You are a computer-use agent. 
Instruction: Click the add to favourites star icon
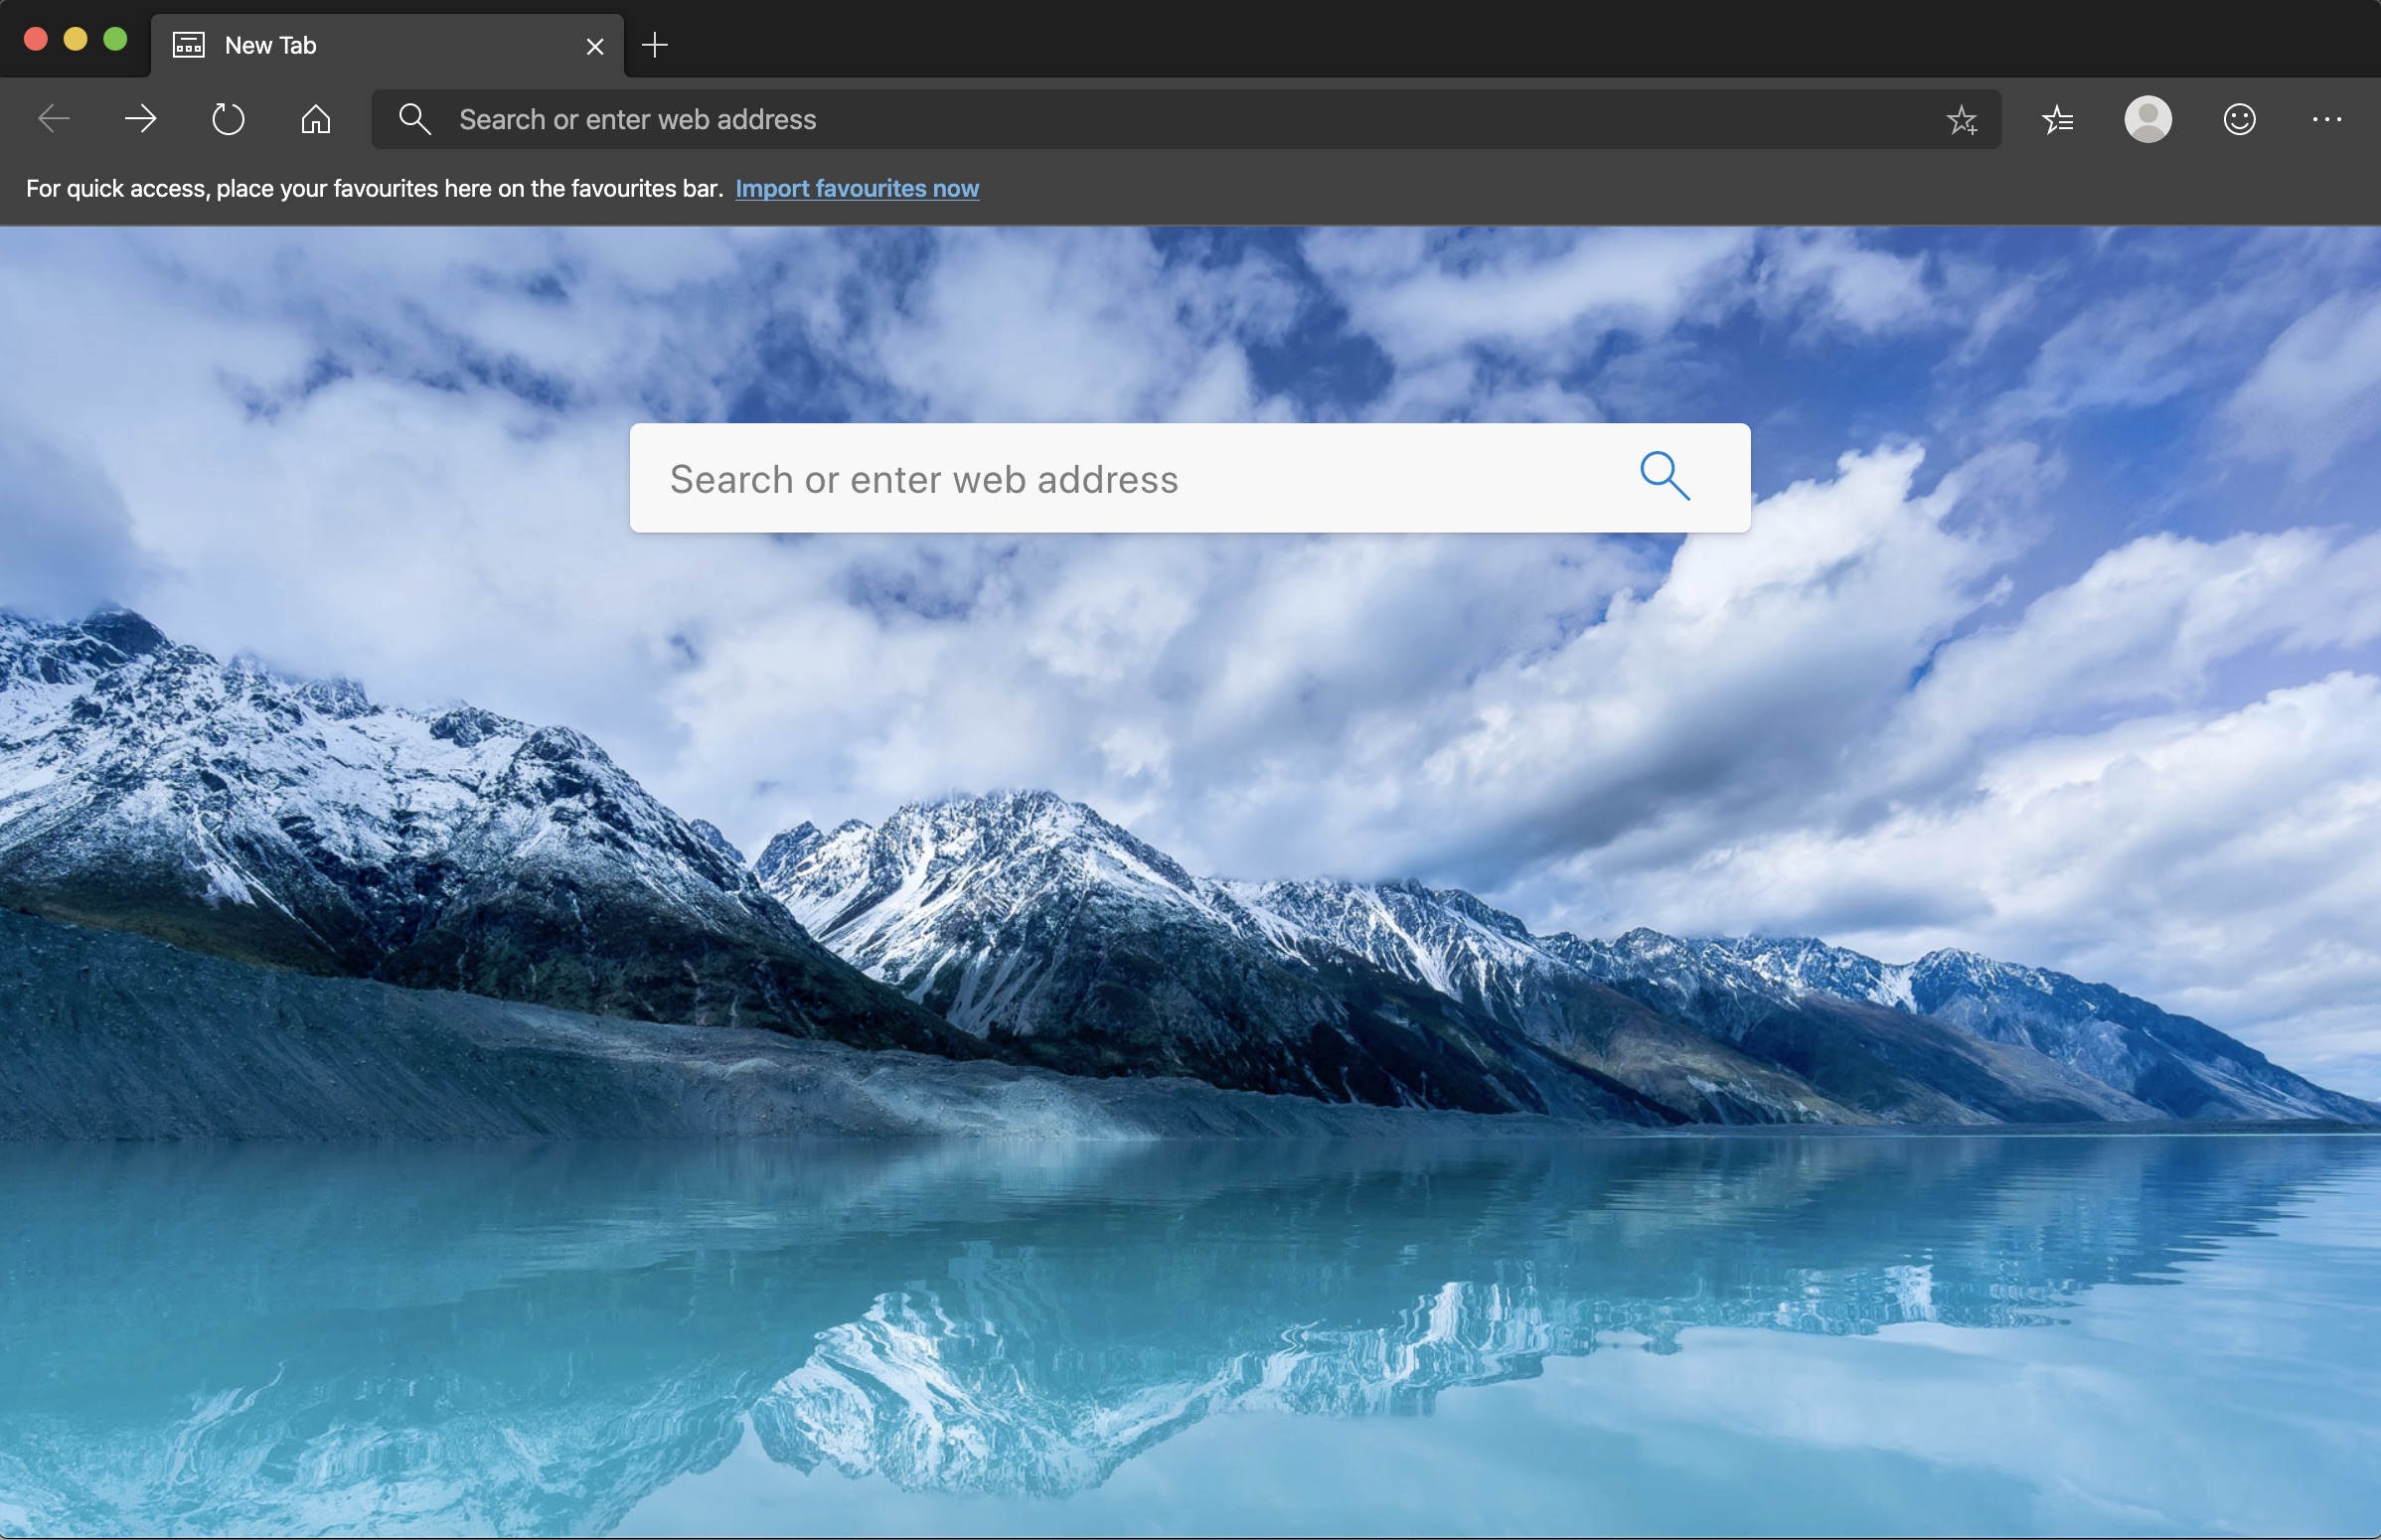[x=1961, y=118]
